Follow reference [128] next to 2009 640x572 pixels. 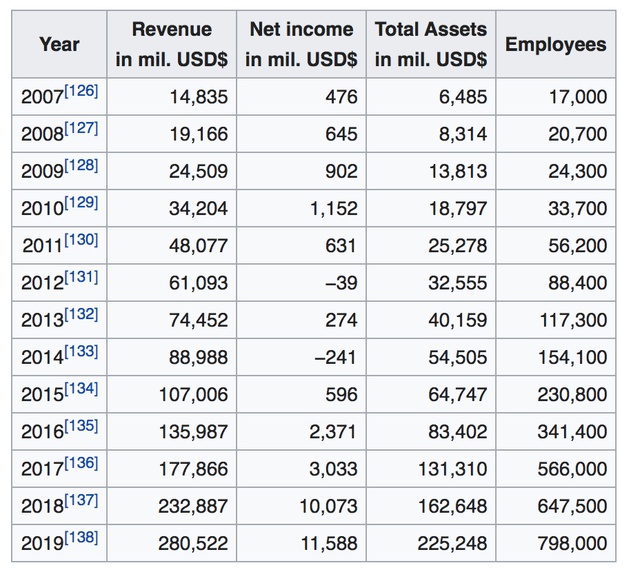pyautogui.click(x=81, y=166)
